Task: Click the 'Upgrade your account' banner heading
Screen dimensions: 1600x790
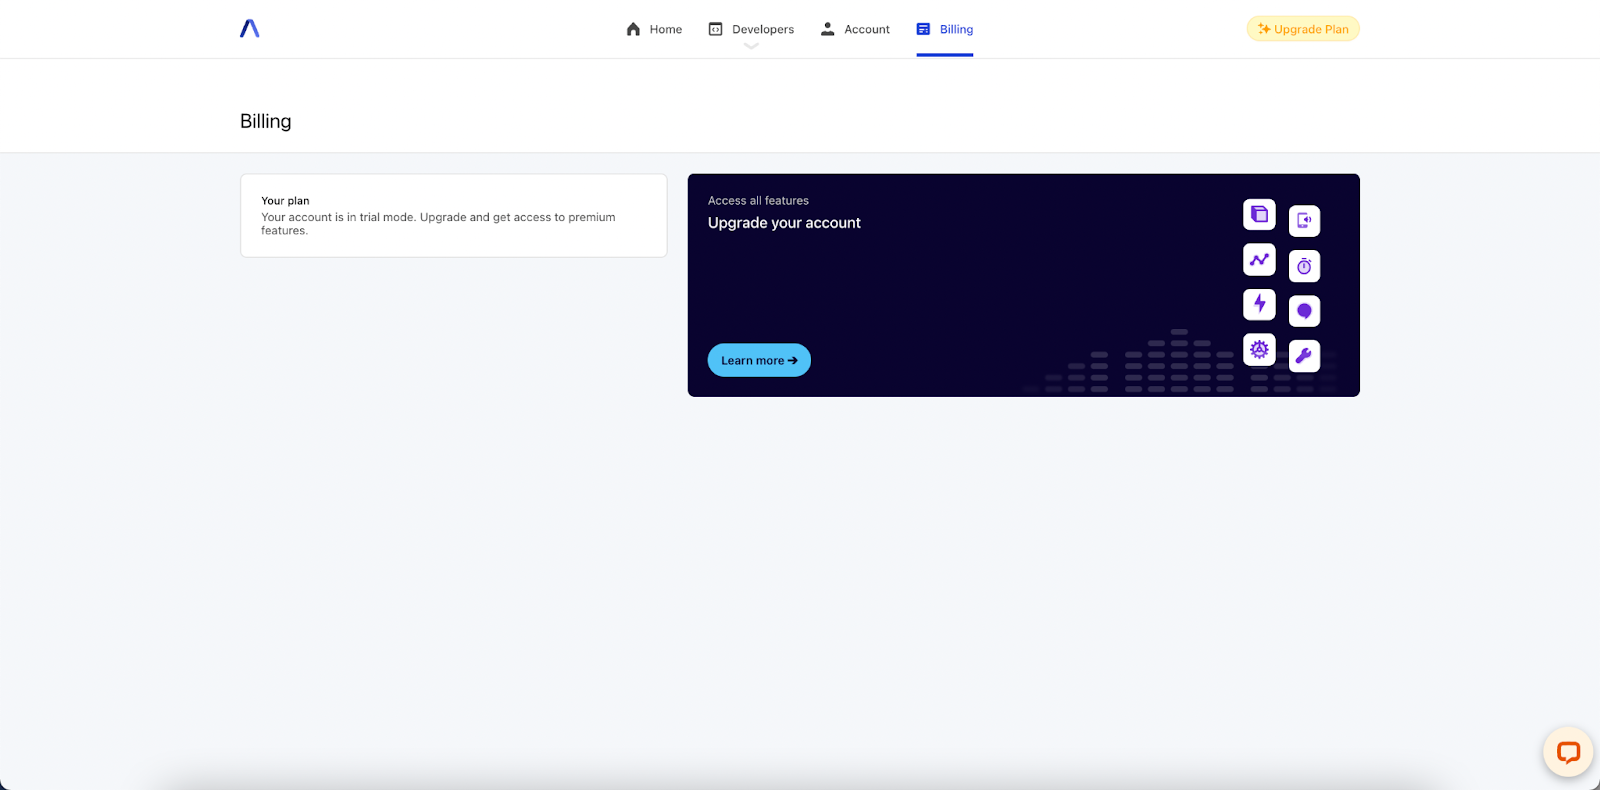Action: (784, 223)
